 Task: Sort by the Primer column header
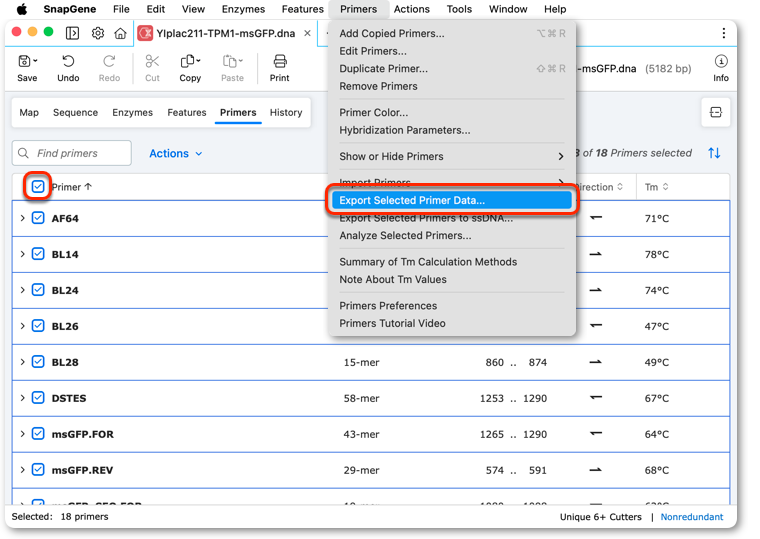[72, 187]
